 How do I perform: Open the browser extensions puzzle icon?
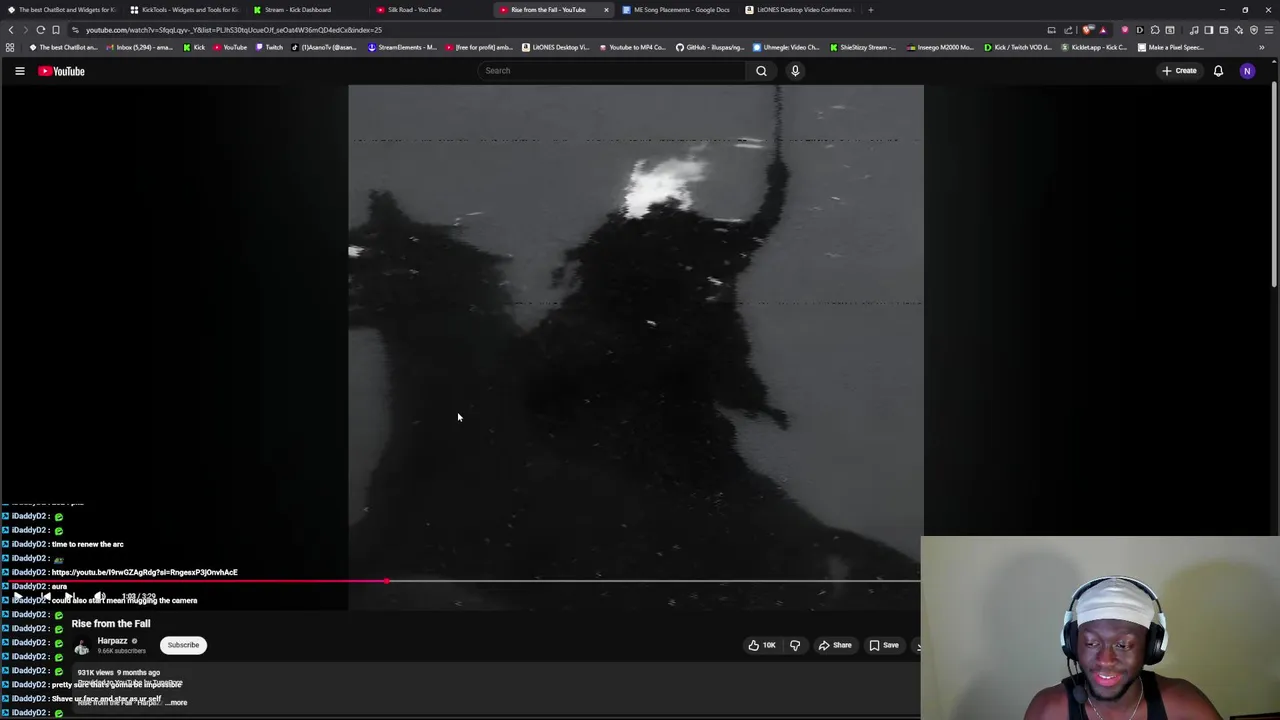pos(1154,30)
